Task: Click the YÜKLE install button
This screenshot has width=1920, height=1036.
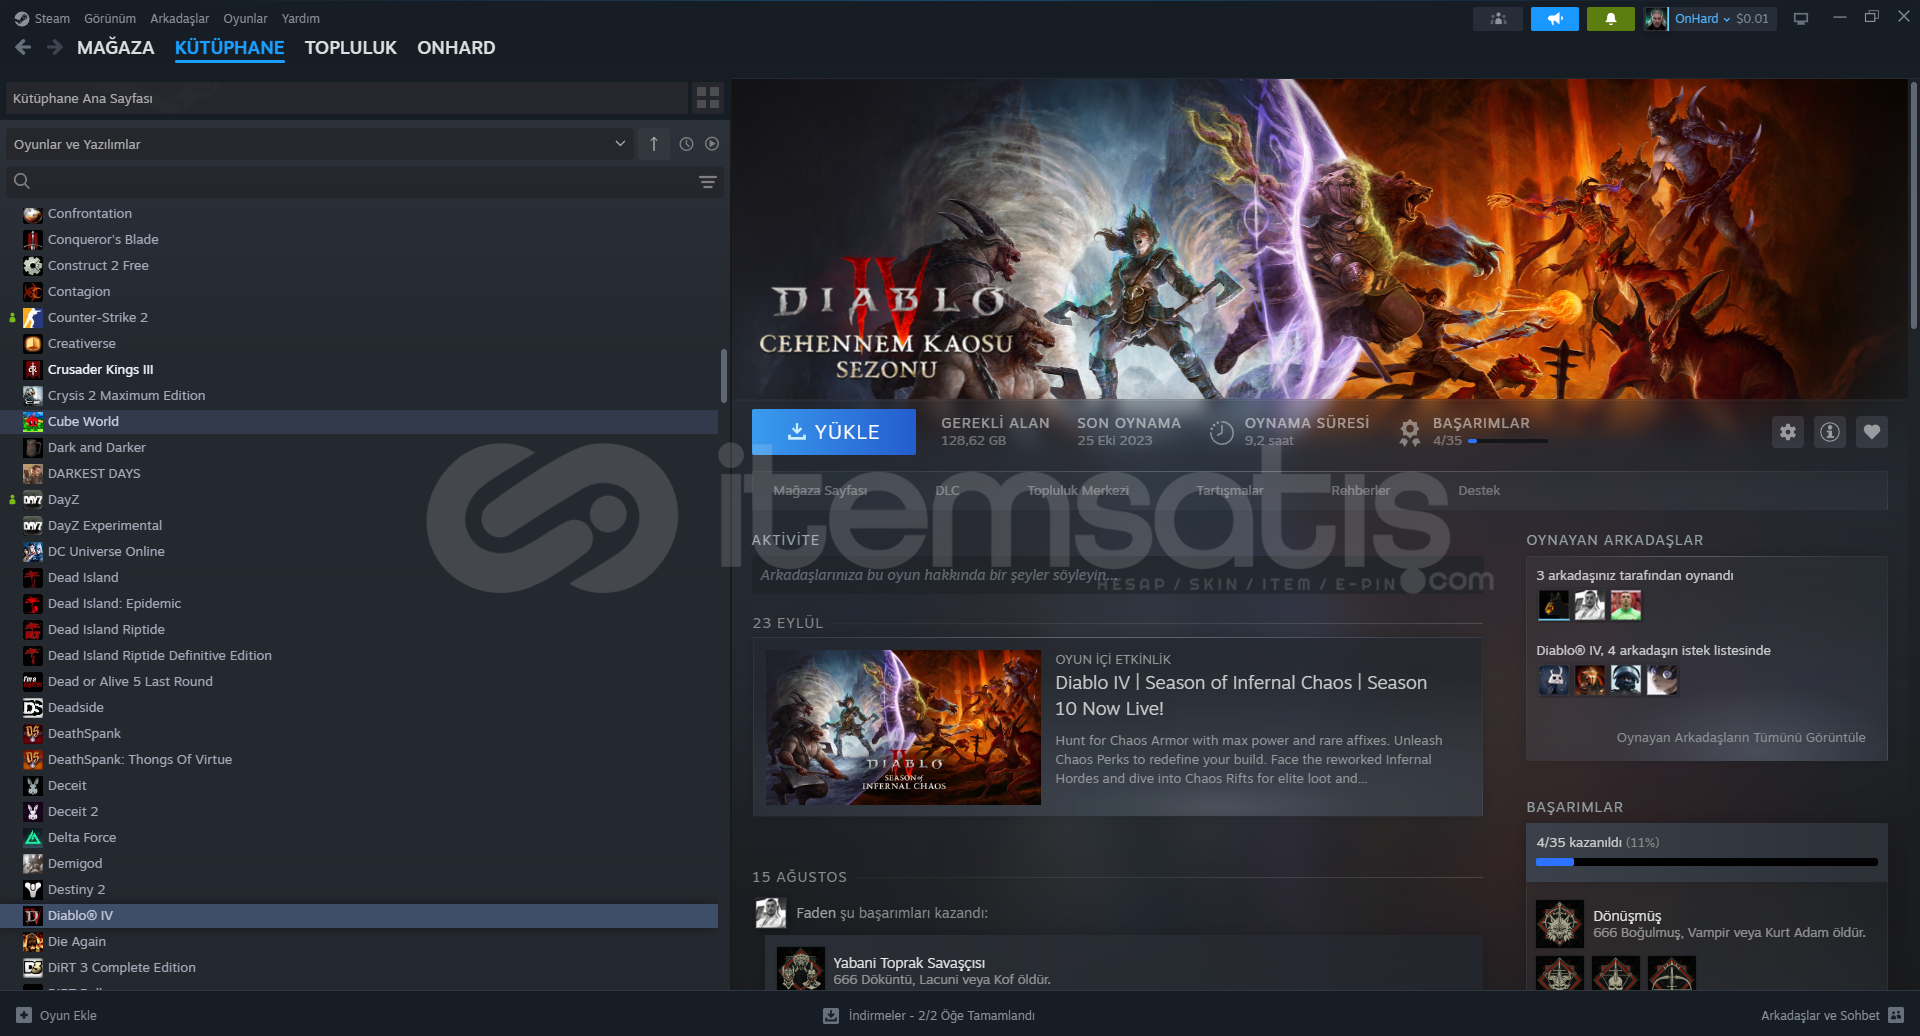Action: coord(834,432)
